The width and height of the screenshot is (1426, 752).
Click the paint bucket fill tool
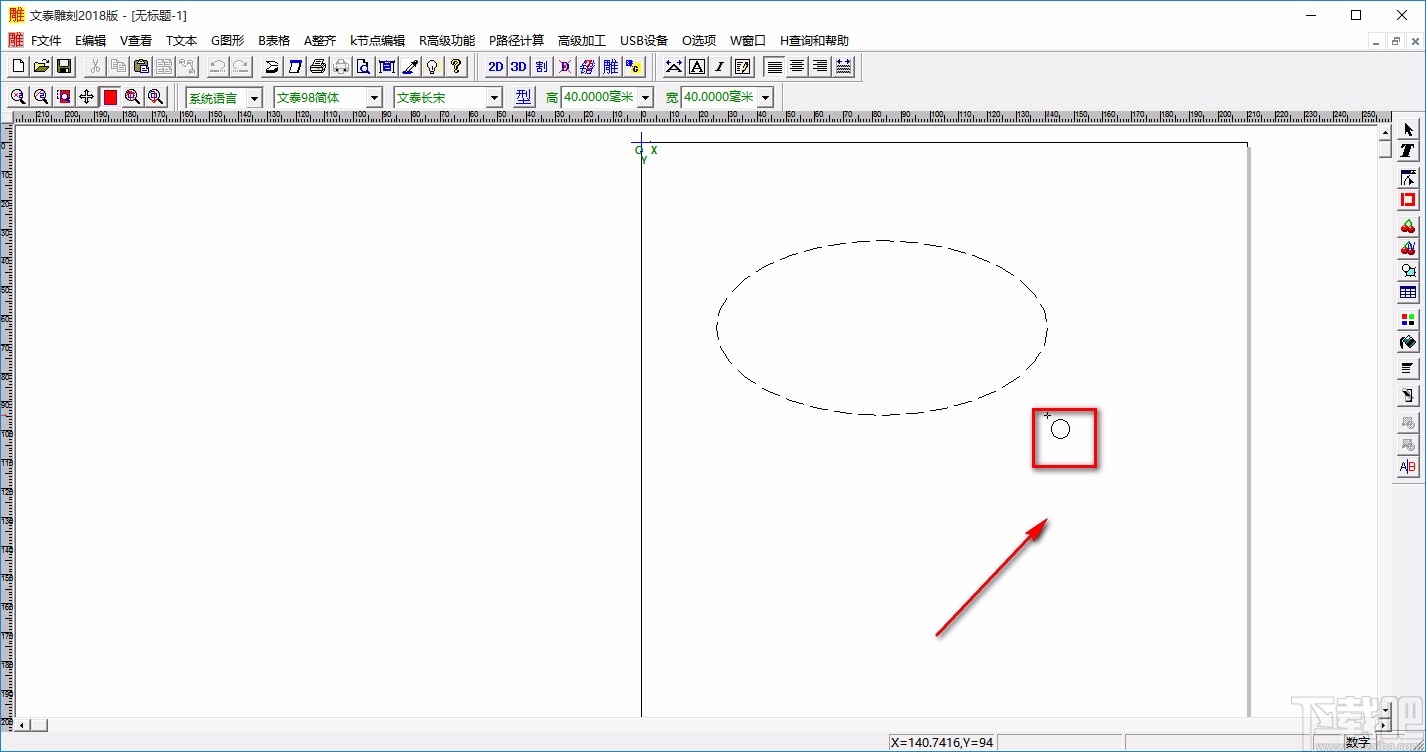click(1408, 342)
